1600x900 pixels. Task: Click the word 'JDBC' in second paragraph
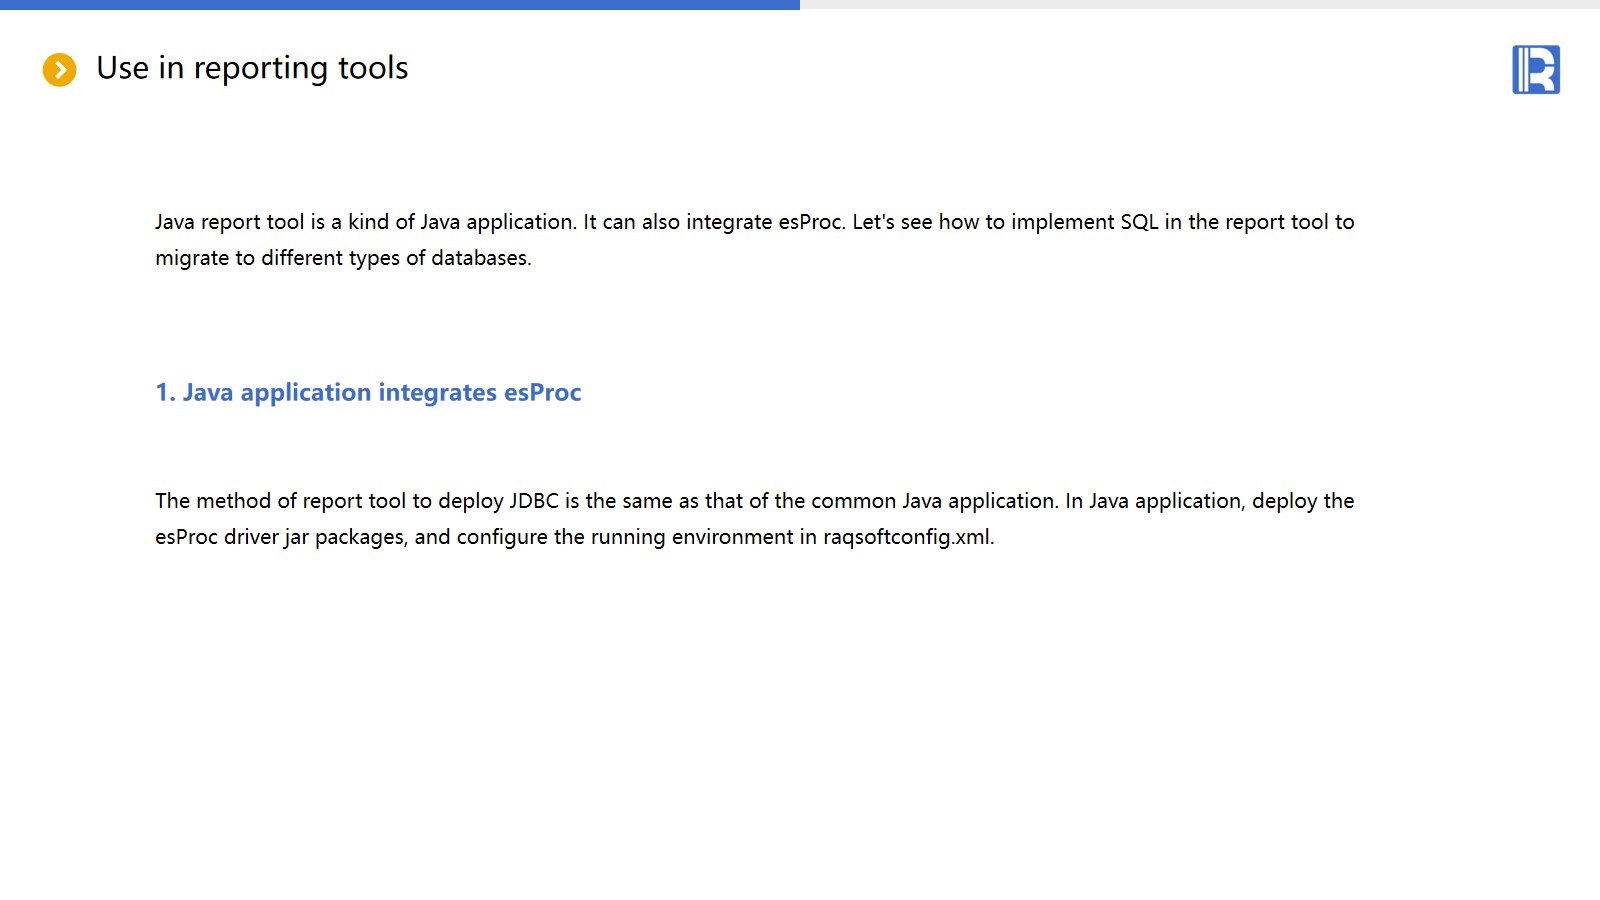coord(534,501)
